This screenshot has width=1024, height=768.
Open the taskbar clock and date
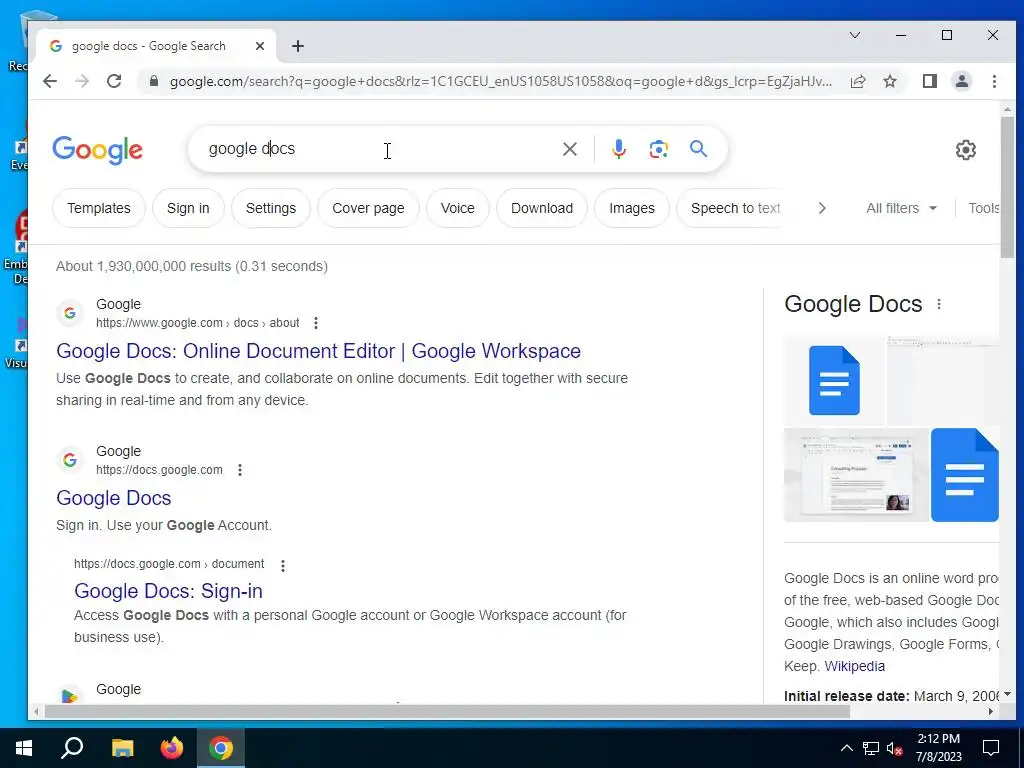pos(938,748)
